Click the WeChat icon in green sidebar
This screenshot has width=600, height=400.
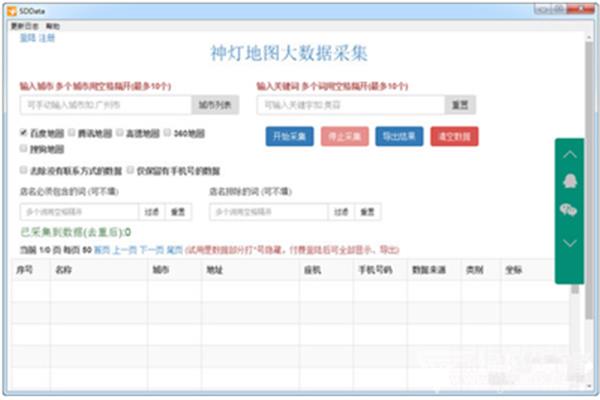coord(569,210)
